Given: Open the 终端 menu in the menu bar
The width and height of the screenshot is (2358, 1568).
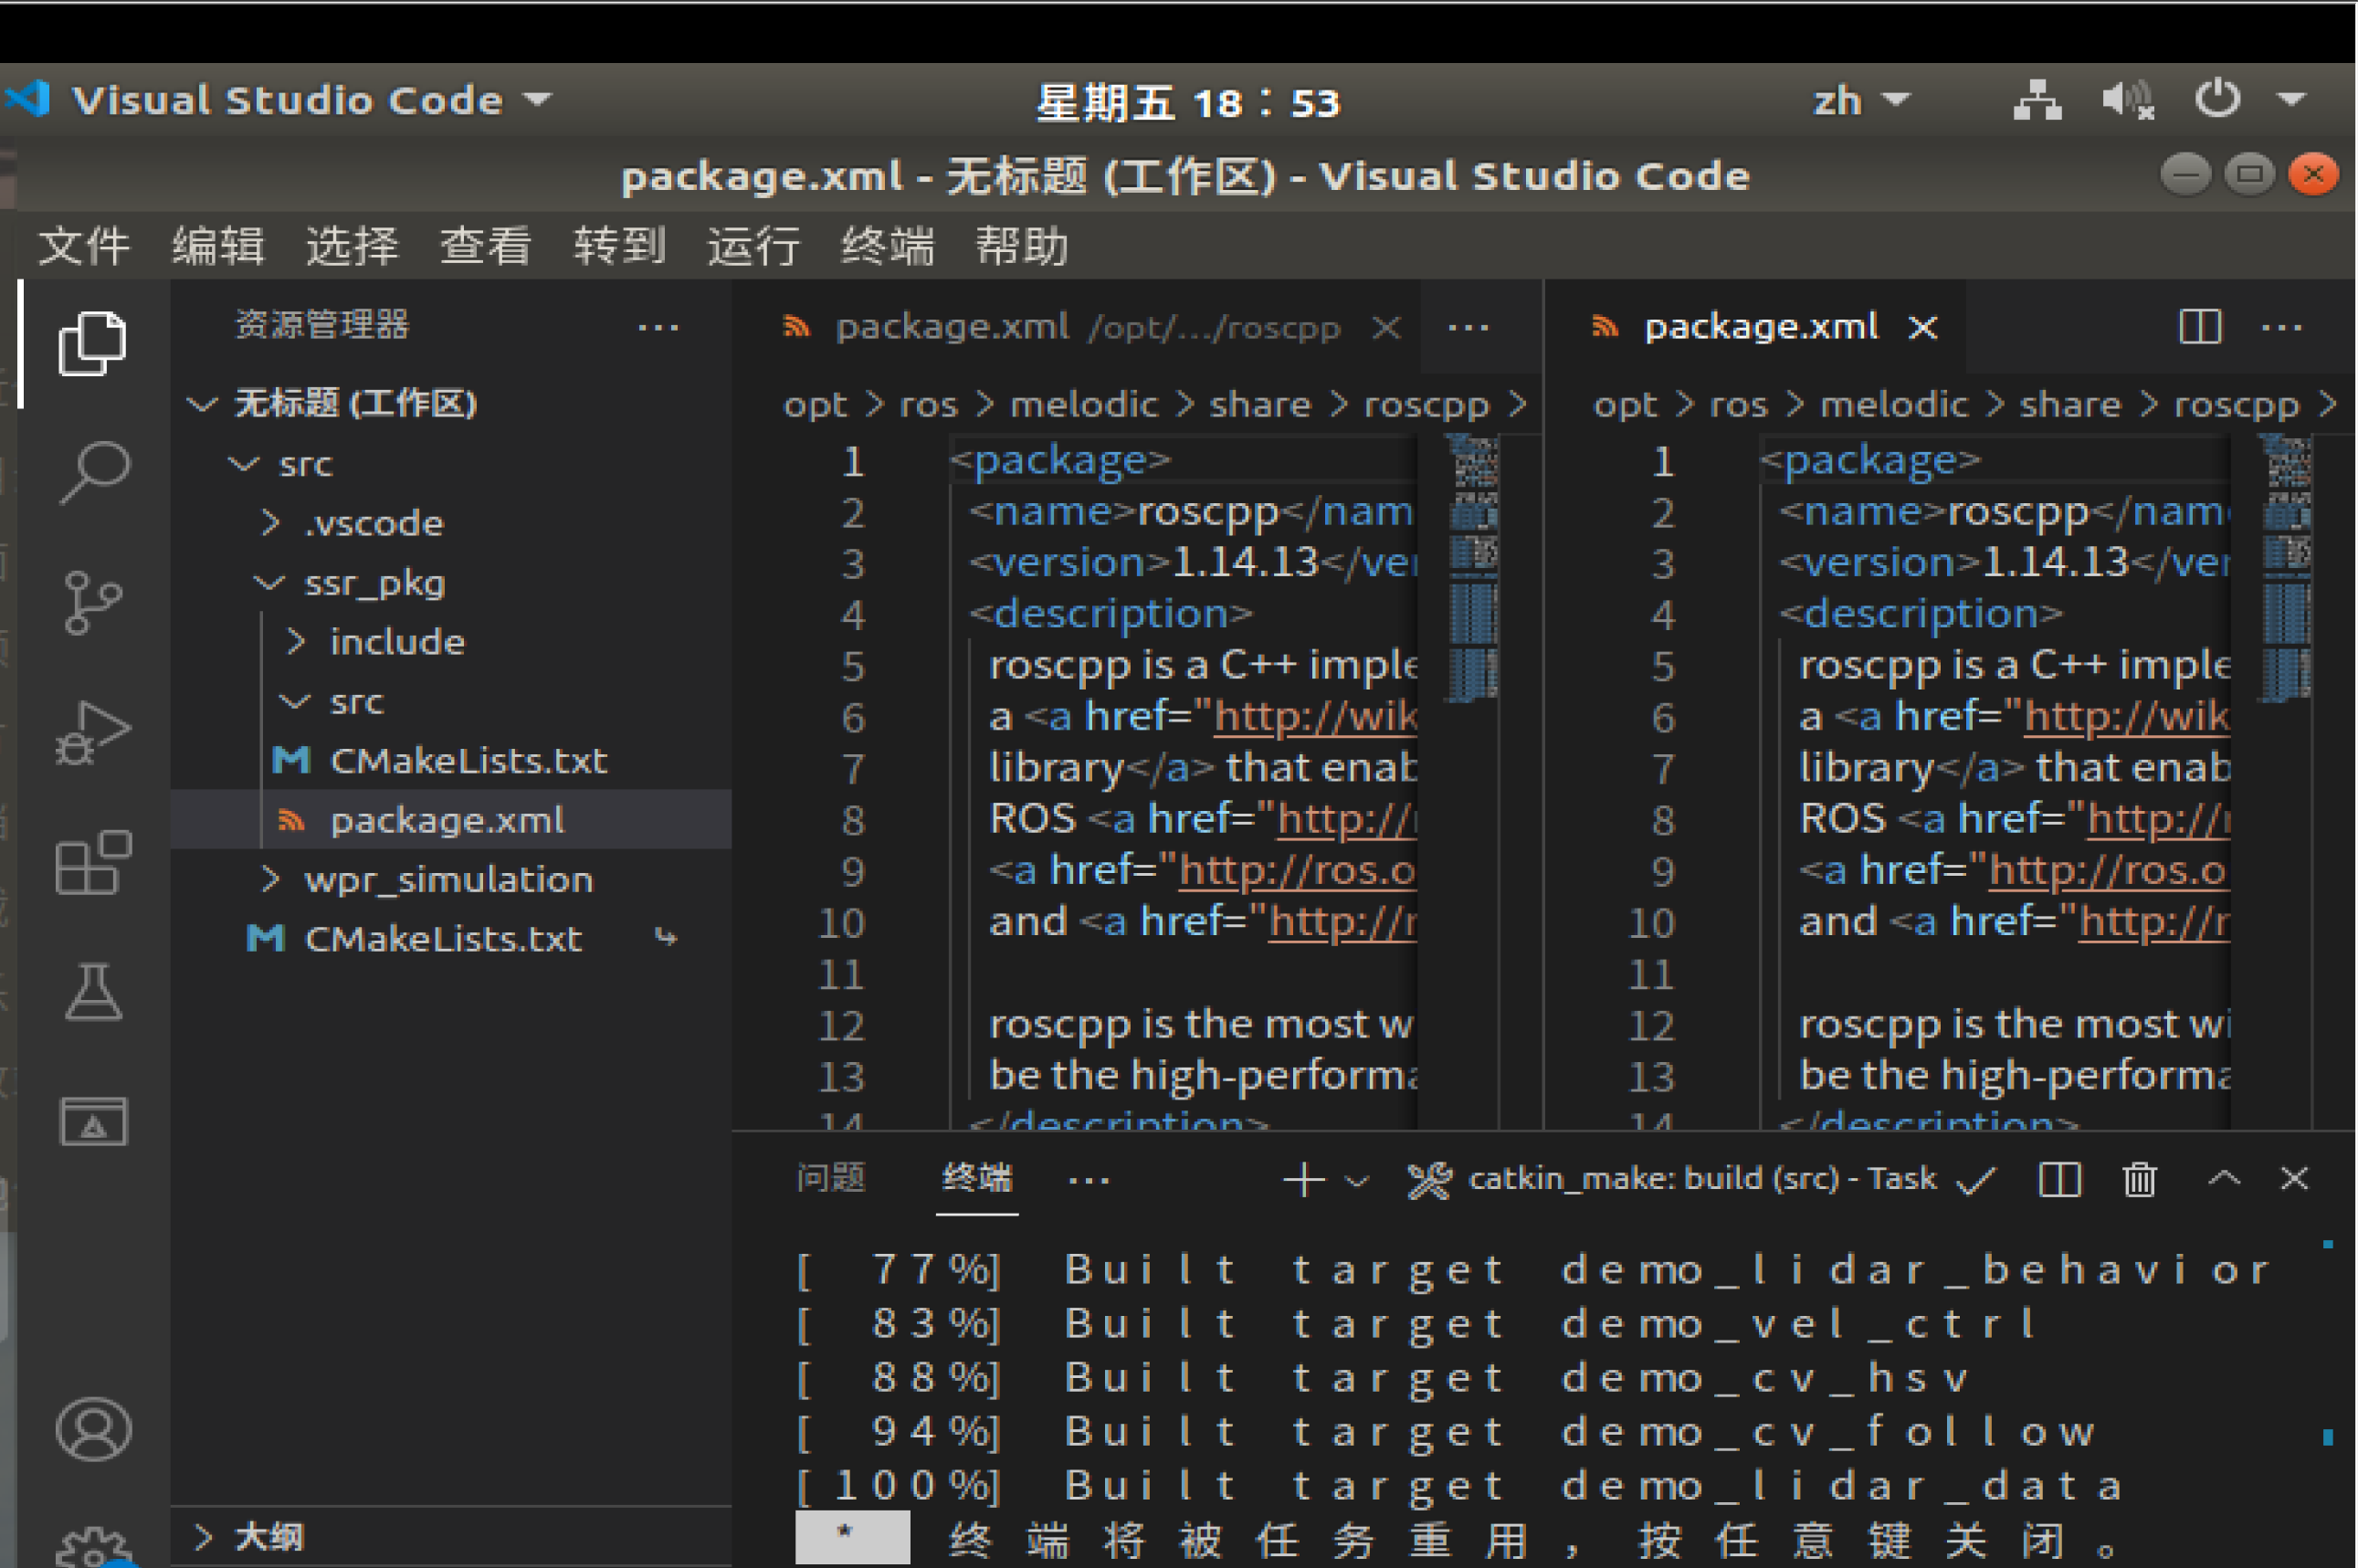Looking at the screenshot, I should [887, 246].
